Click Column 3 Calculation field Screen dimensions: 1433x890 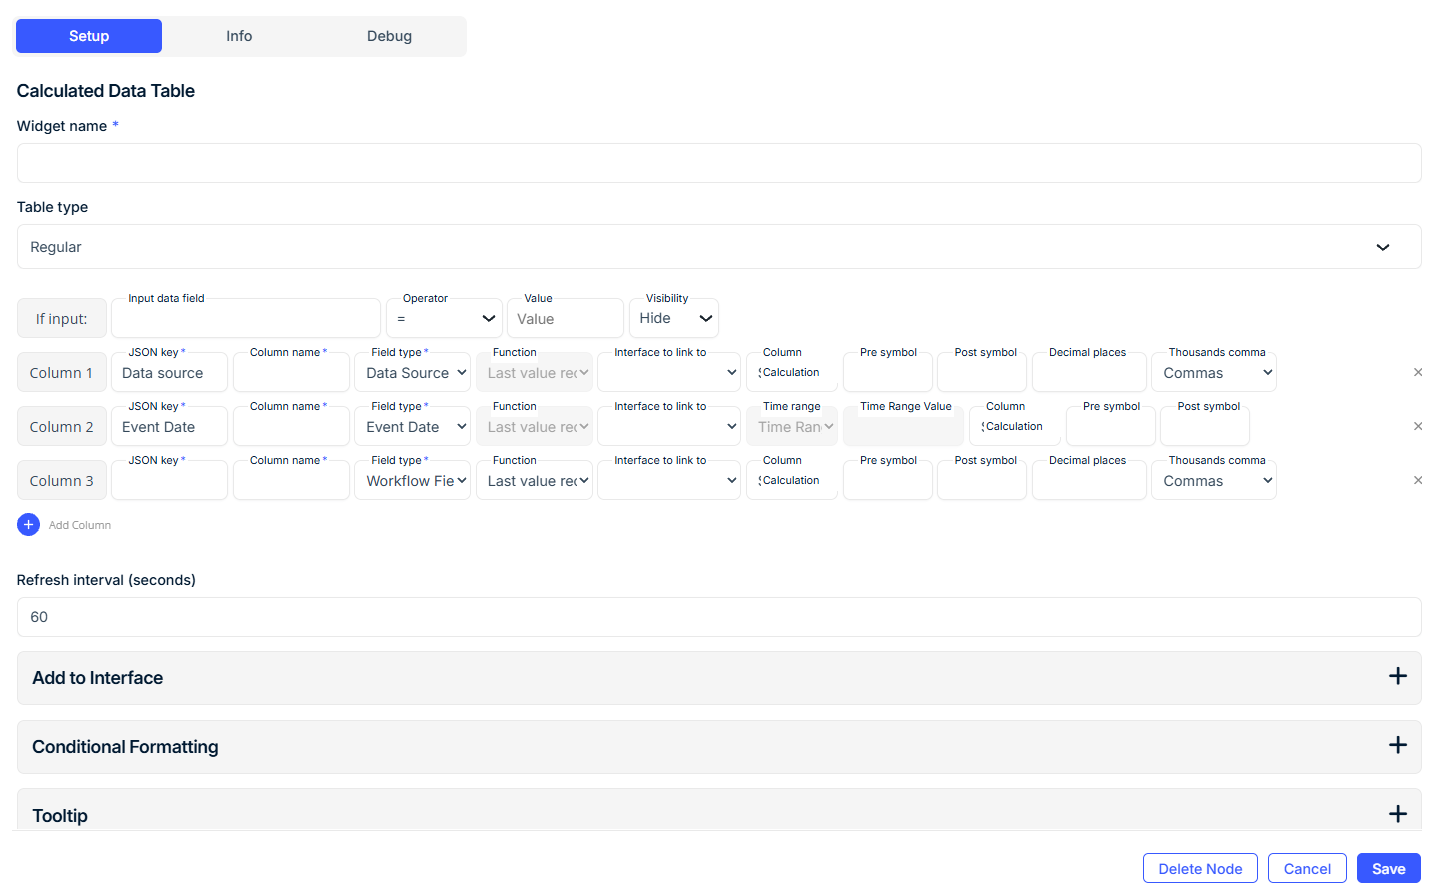792,480
